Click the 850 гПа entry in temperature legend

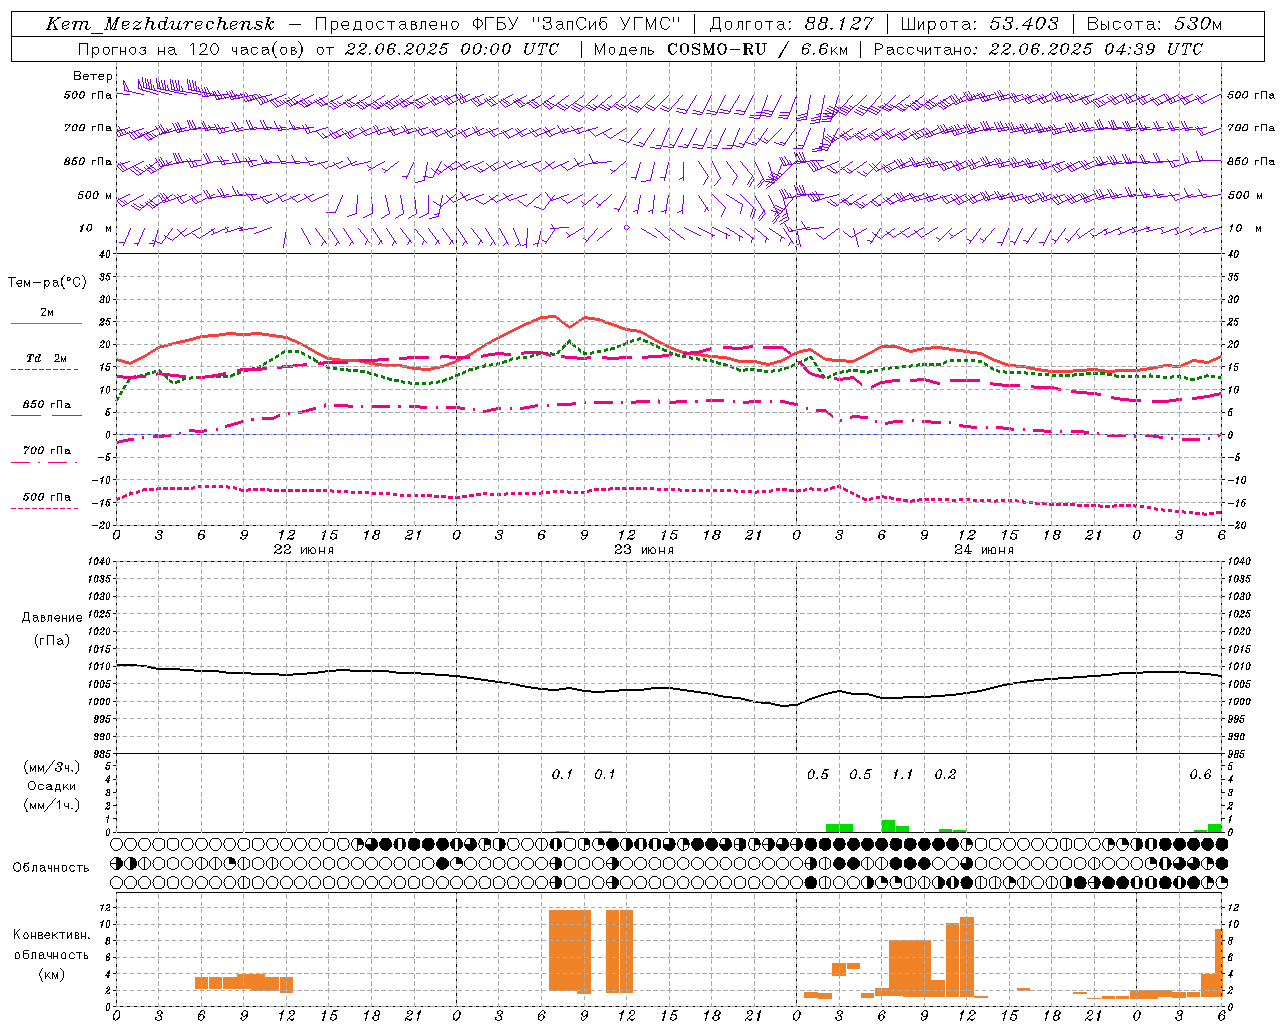(47, 404)
